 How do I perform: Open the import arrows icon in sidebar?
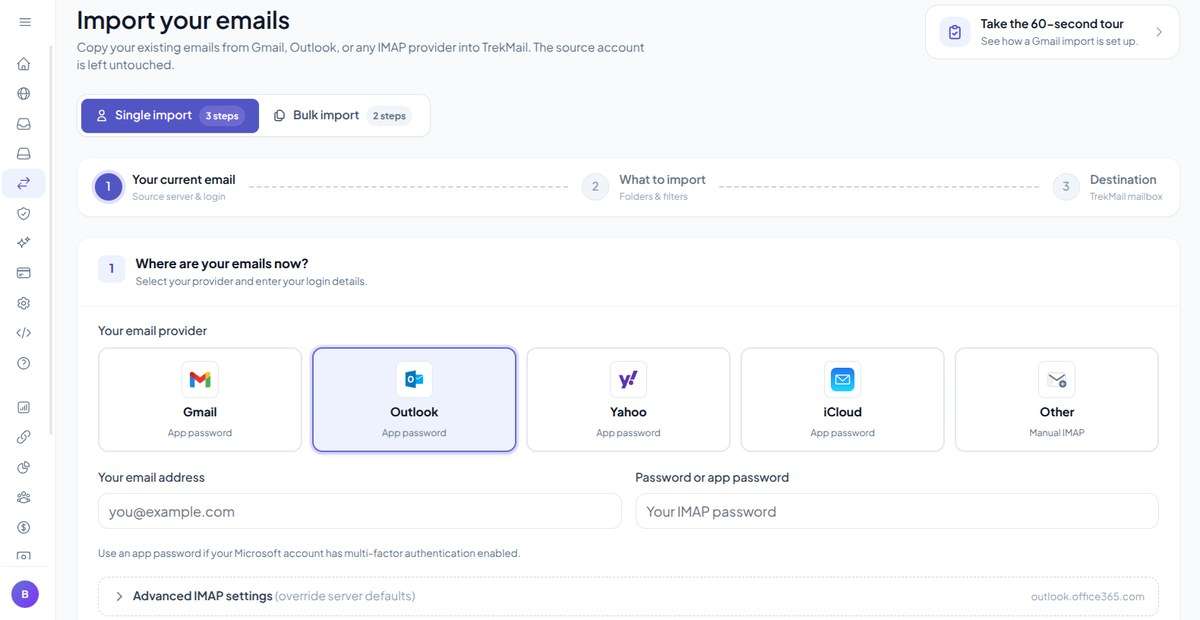coord(24,183)
